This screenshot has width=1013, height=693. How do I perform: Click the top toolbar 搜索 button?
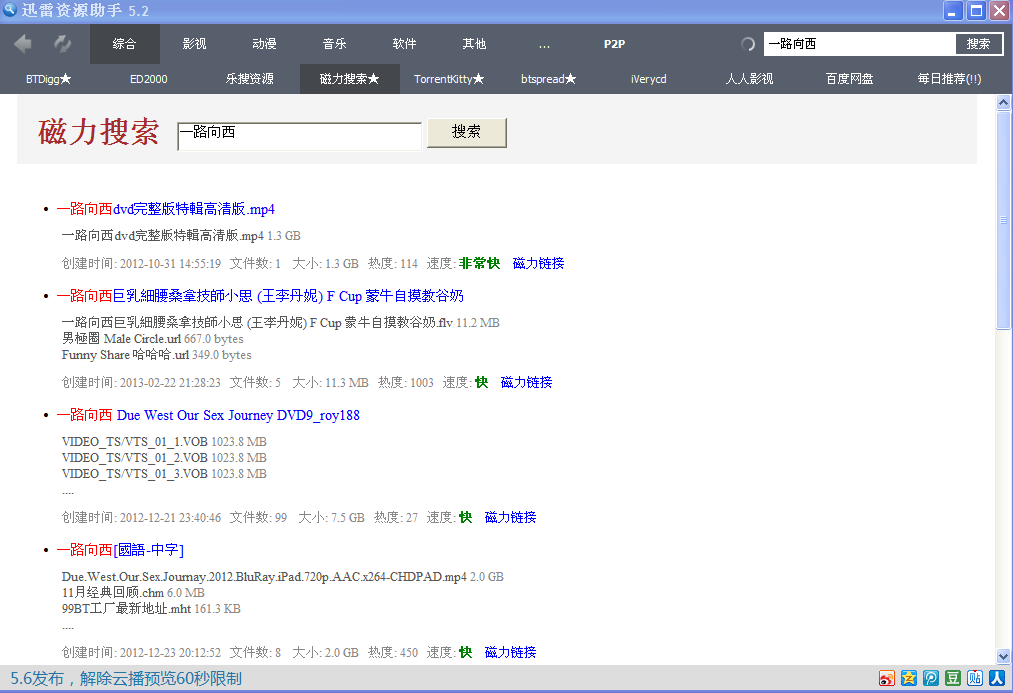978,44
